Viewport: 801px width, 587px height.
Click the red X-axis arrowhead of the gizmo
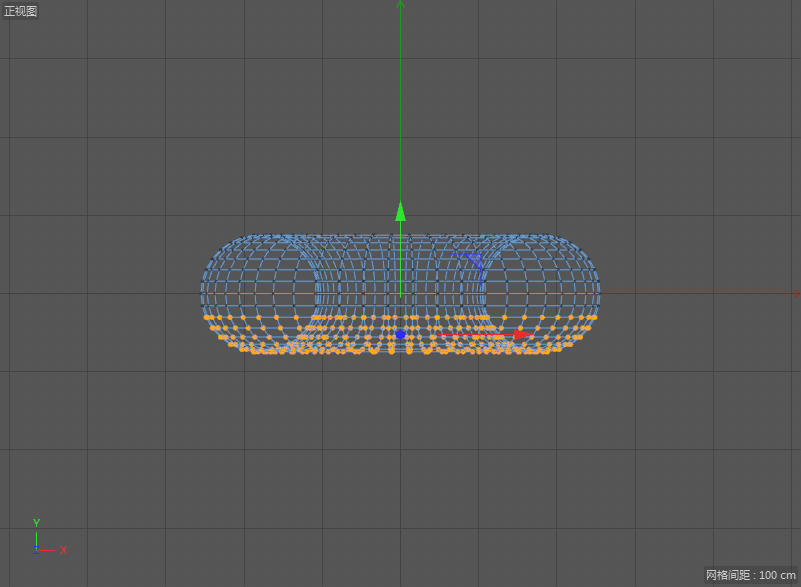click(x=520, y=334)
